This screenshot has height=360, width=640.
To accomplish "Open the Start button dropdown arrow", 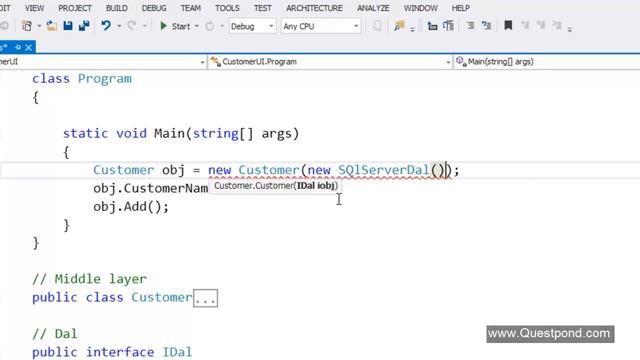I will click(197, 26).
